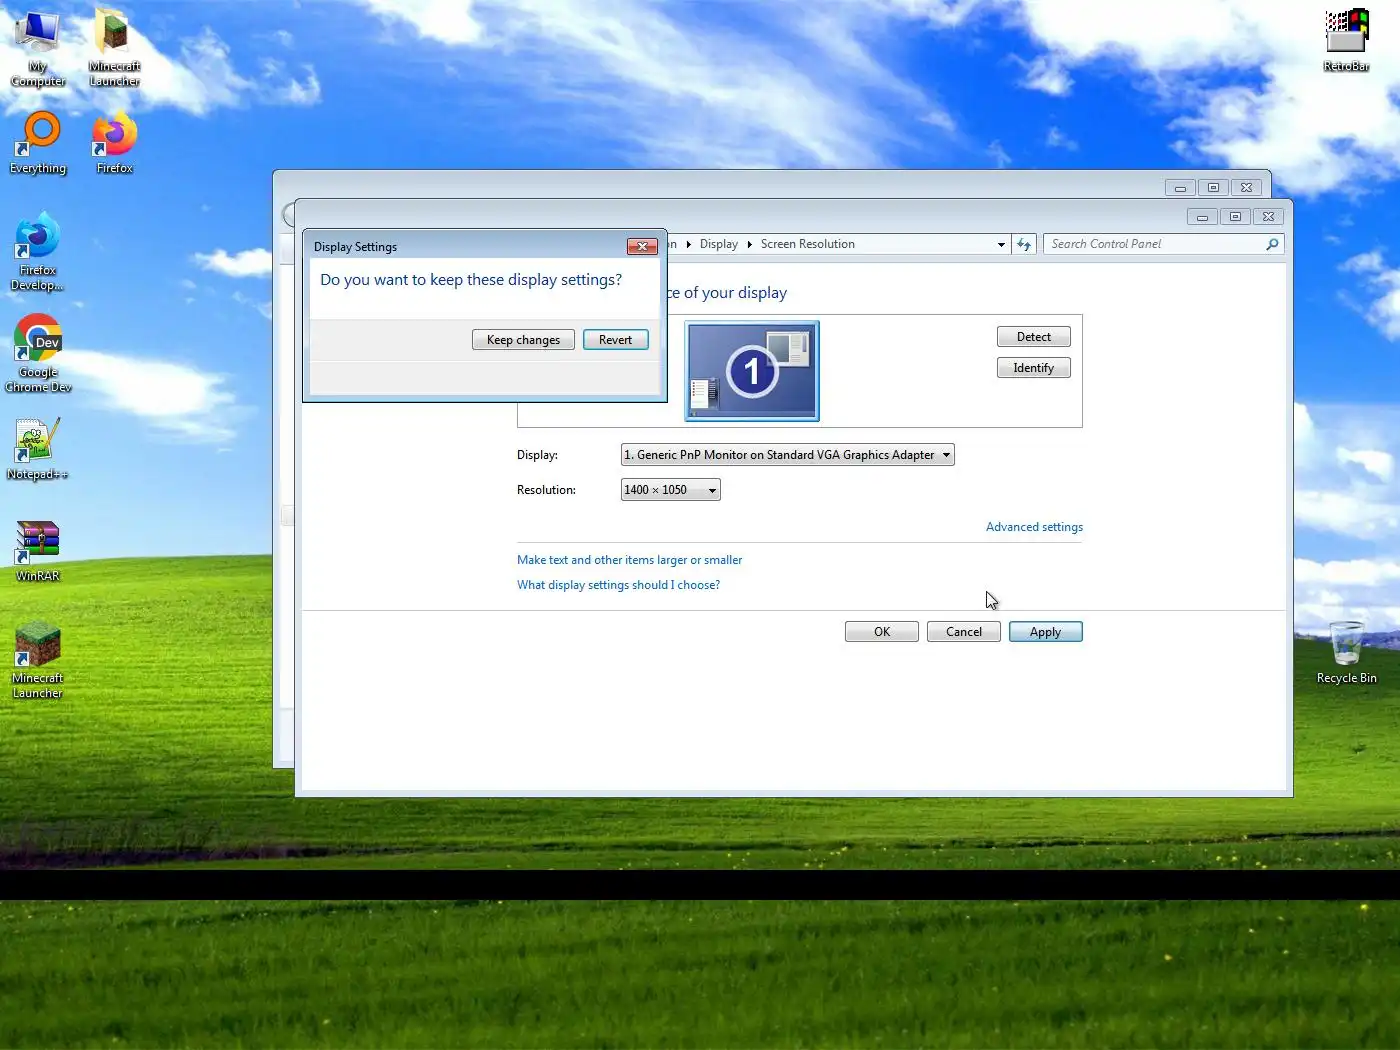Image resolution: width=1400 pixels, height=1050 pixels.
Task: Click the refresh icon beside address bar
Action: tap(1024, 244)
